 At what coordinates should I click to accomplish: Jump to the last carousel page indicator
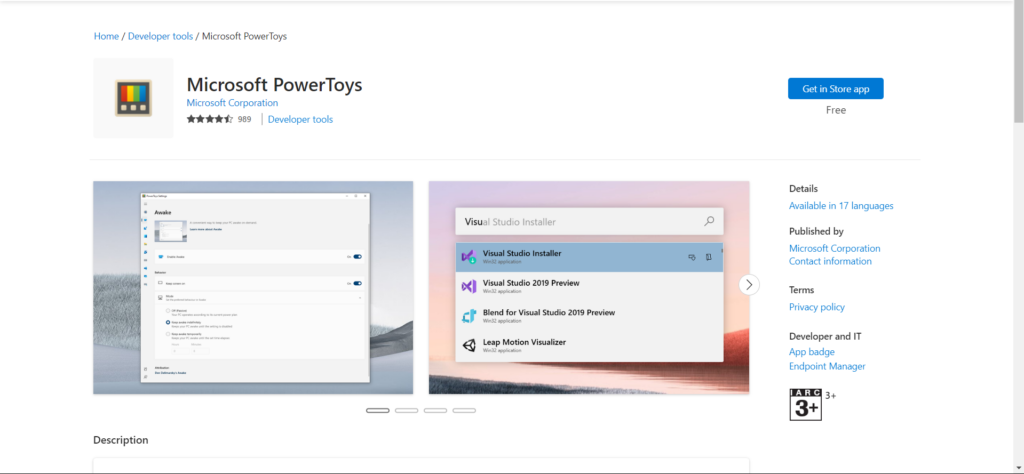[464, 410]
